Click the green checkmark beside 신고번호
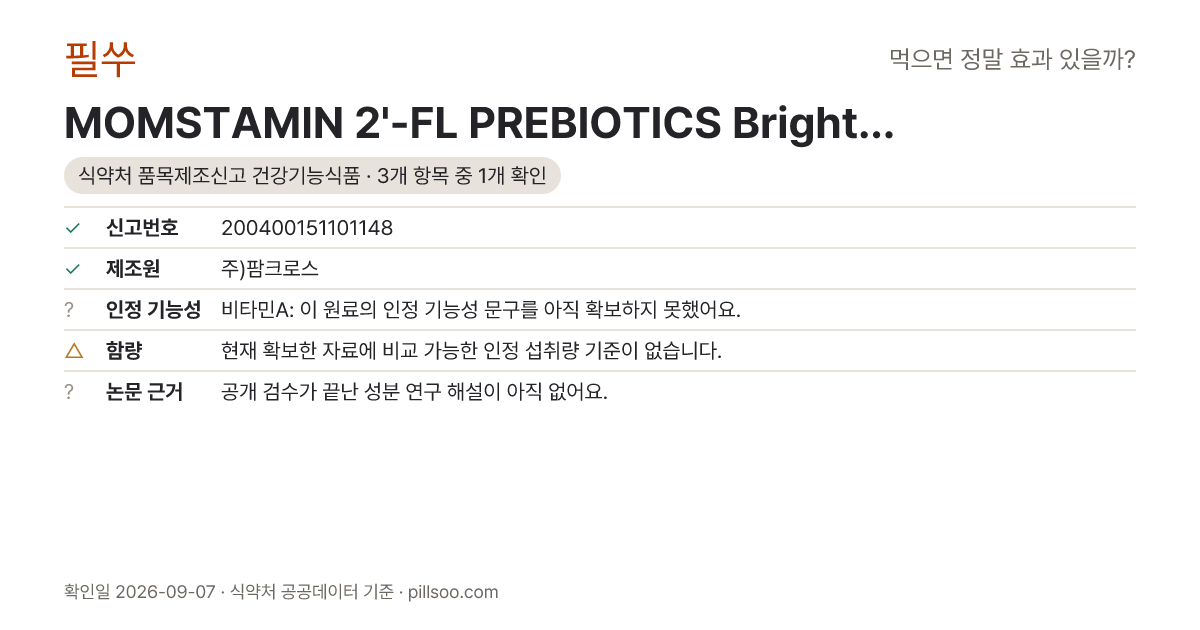 [72, 228]
